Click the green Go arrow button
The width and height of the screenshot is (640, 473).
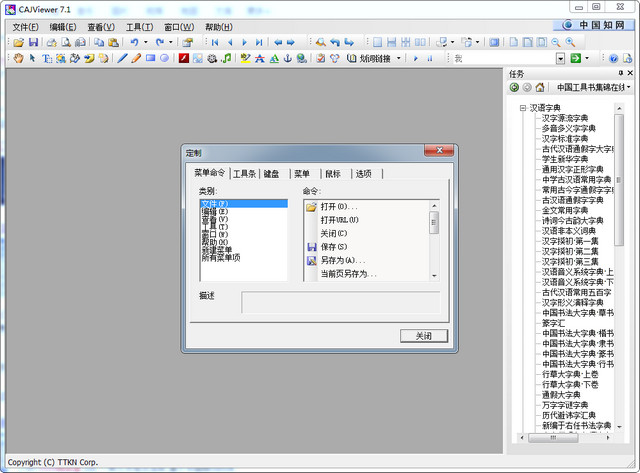[576, 58]
